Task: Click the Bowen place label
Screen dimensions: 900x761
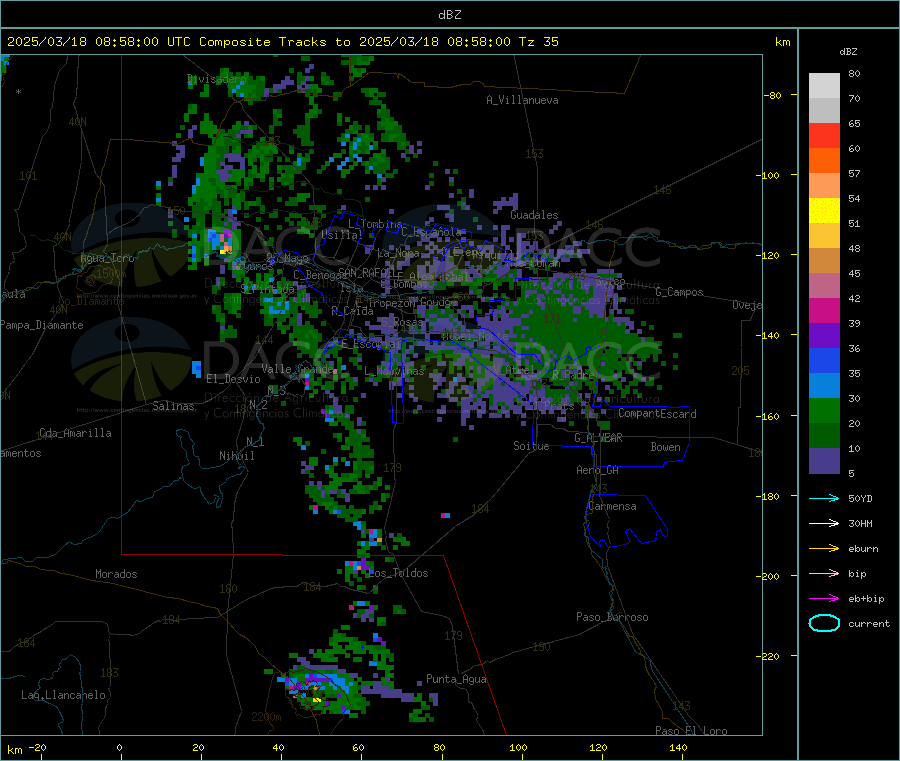Action: coord(665,446)
